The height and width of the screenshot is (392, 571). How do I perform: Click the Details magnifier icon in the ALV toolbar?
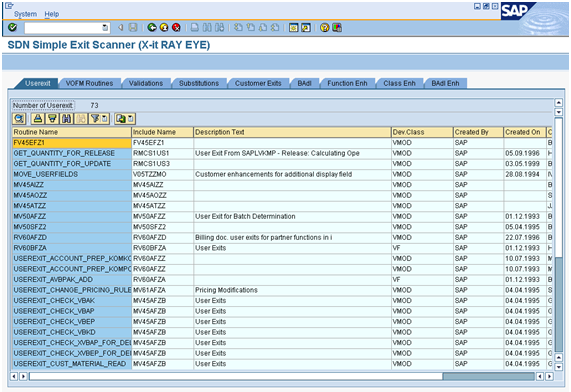click(x=19, y=118)
